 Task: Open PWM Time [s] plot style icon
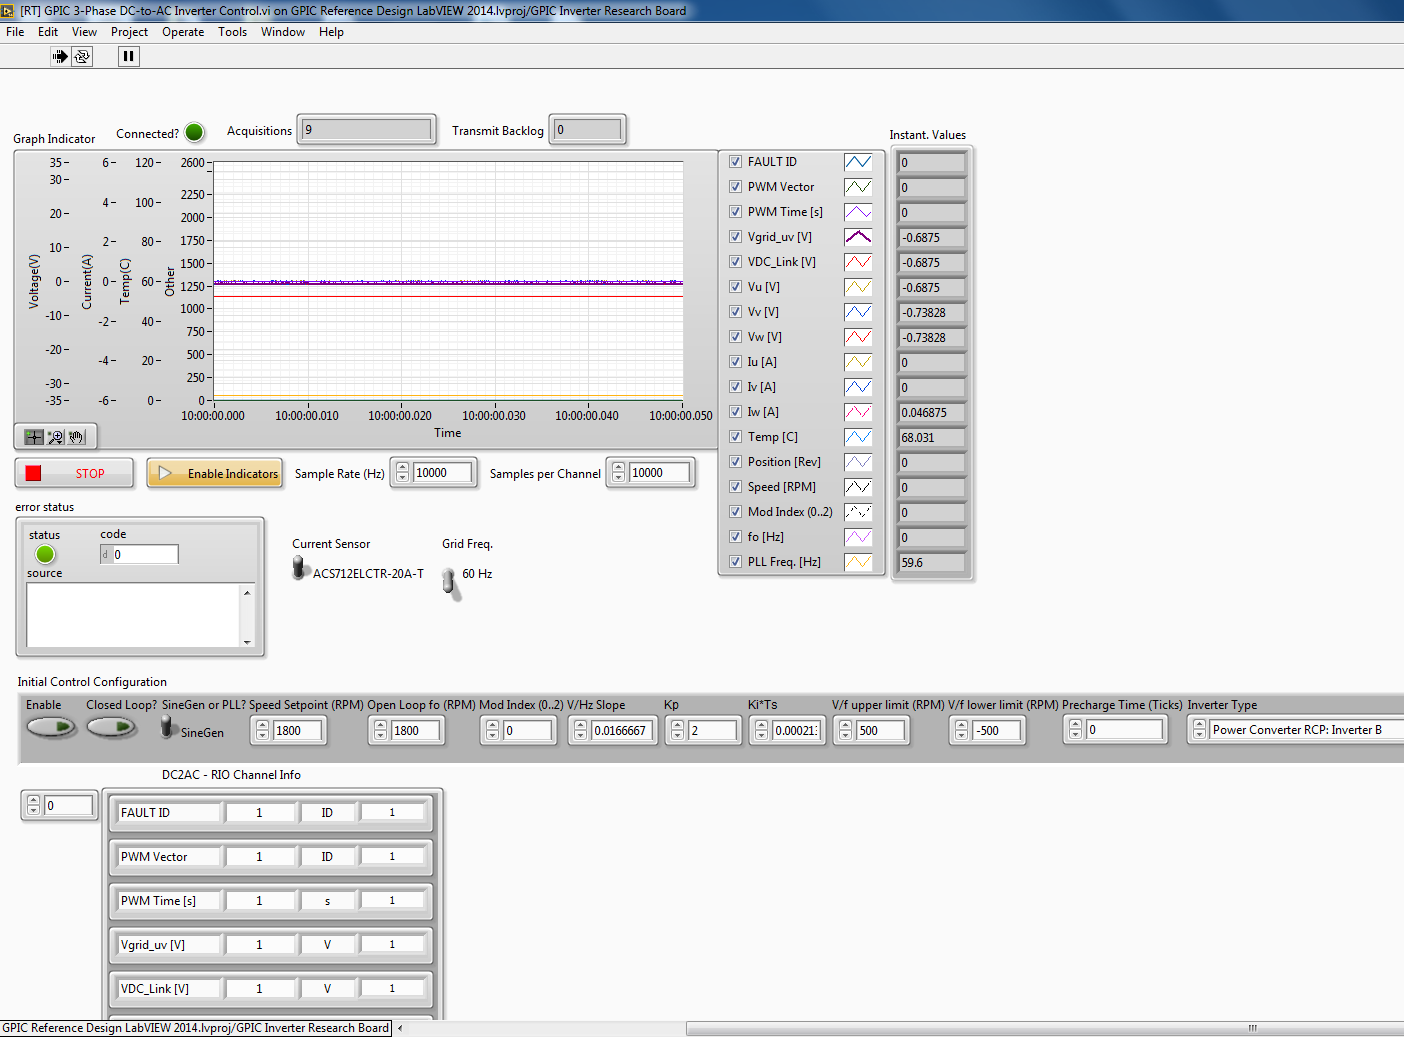tap(858, 212)
